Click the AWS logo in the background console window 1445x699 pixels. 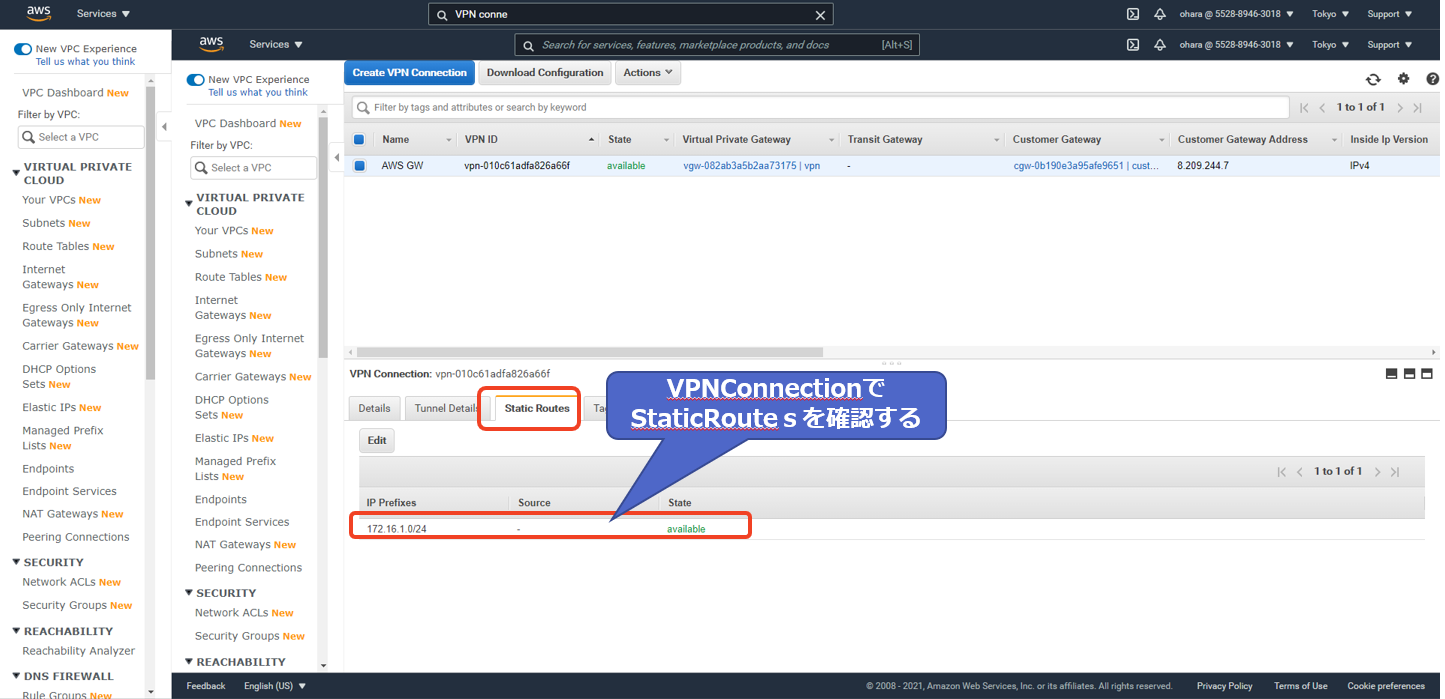point(39,13)
